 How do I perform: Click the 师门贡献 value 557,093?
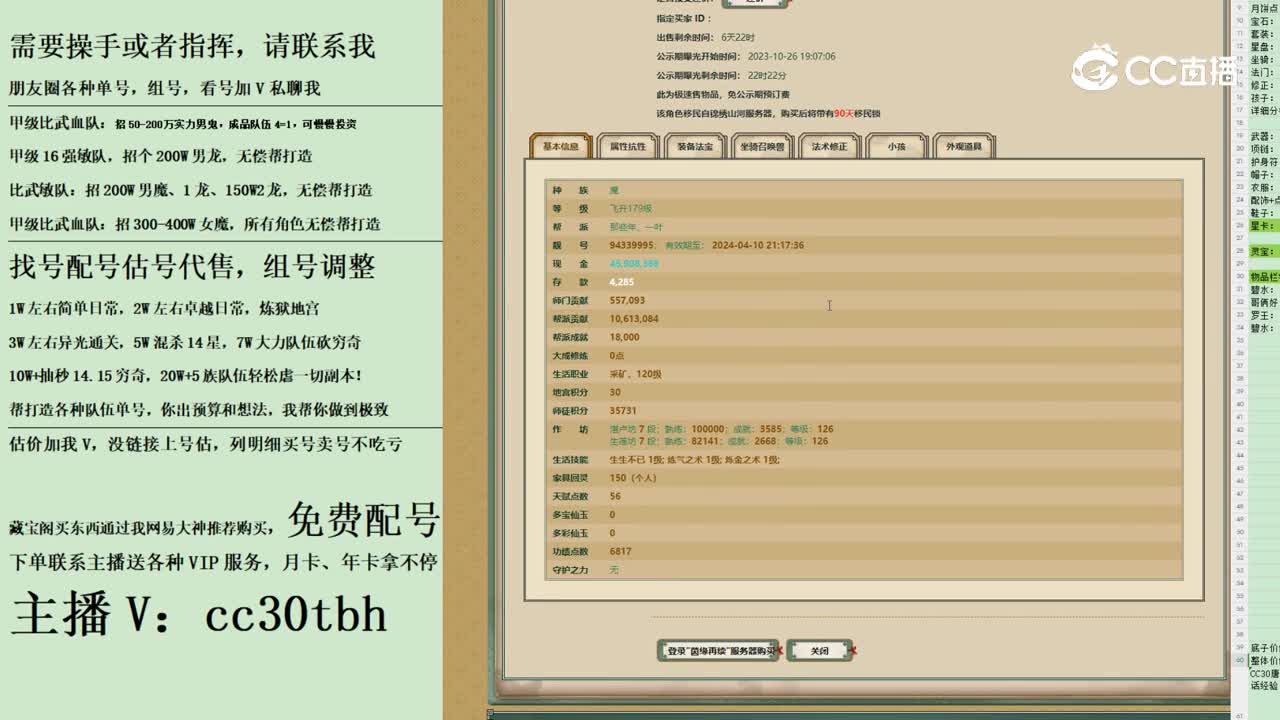[627, 300]
